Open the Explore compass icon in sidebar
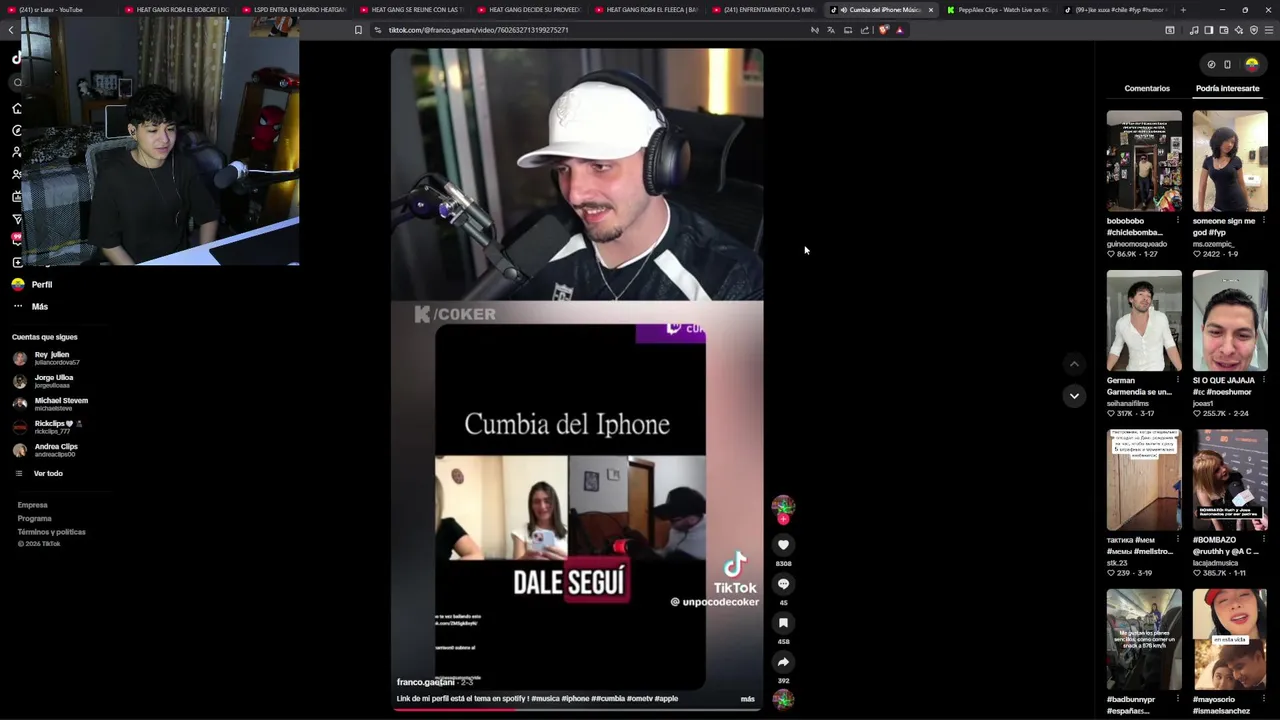 click(17, 130)
